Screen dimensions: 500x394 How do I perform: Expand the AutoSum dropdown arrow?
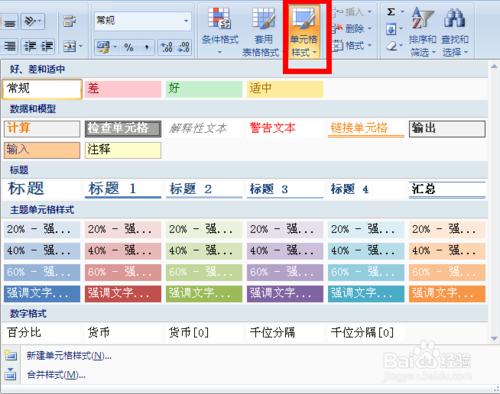[x=402, y=12]
